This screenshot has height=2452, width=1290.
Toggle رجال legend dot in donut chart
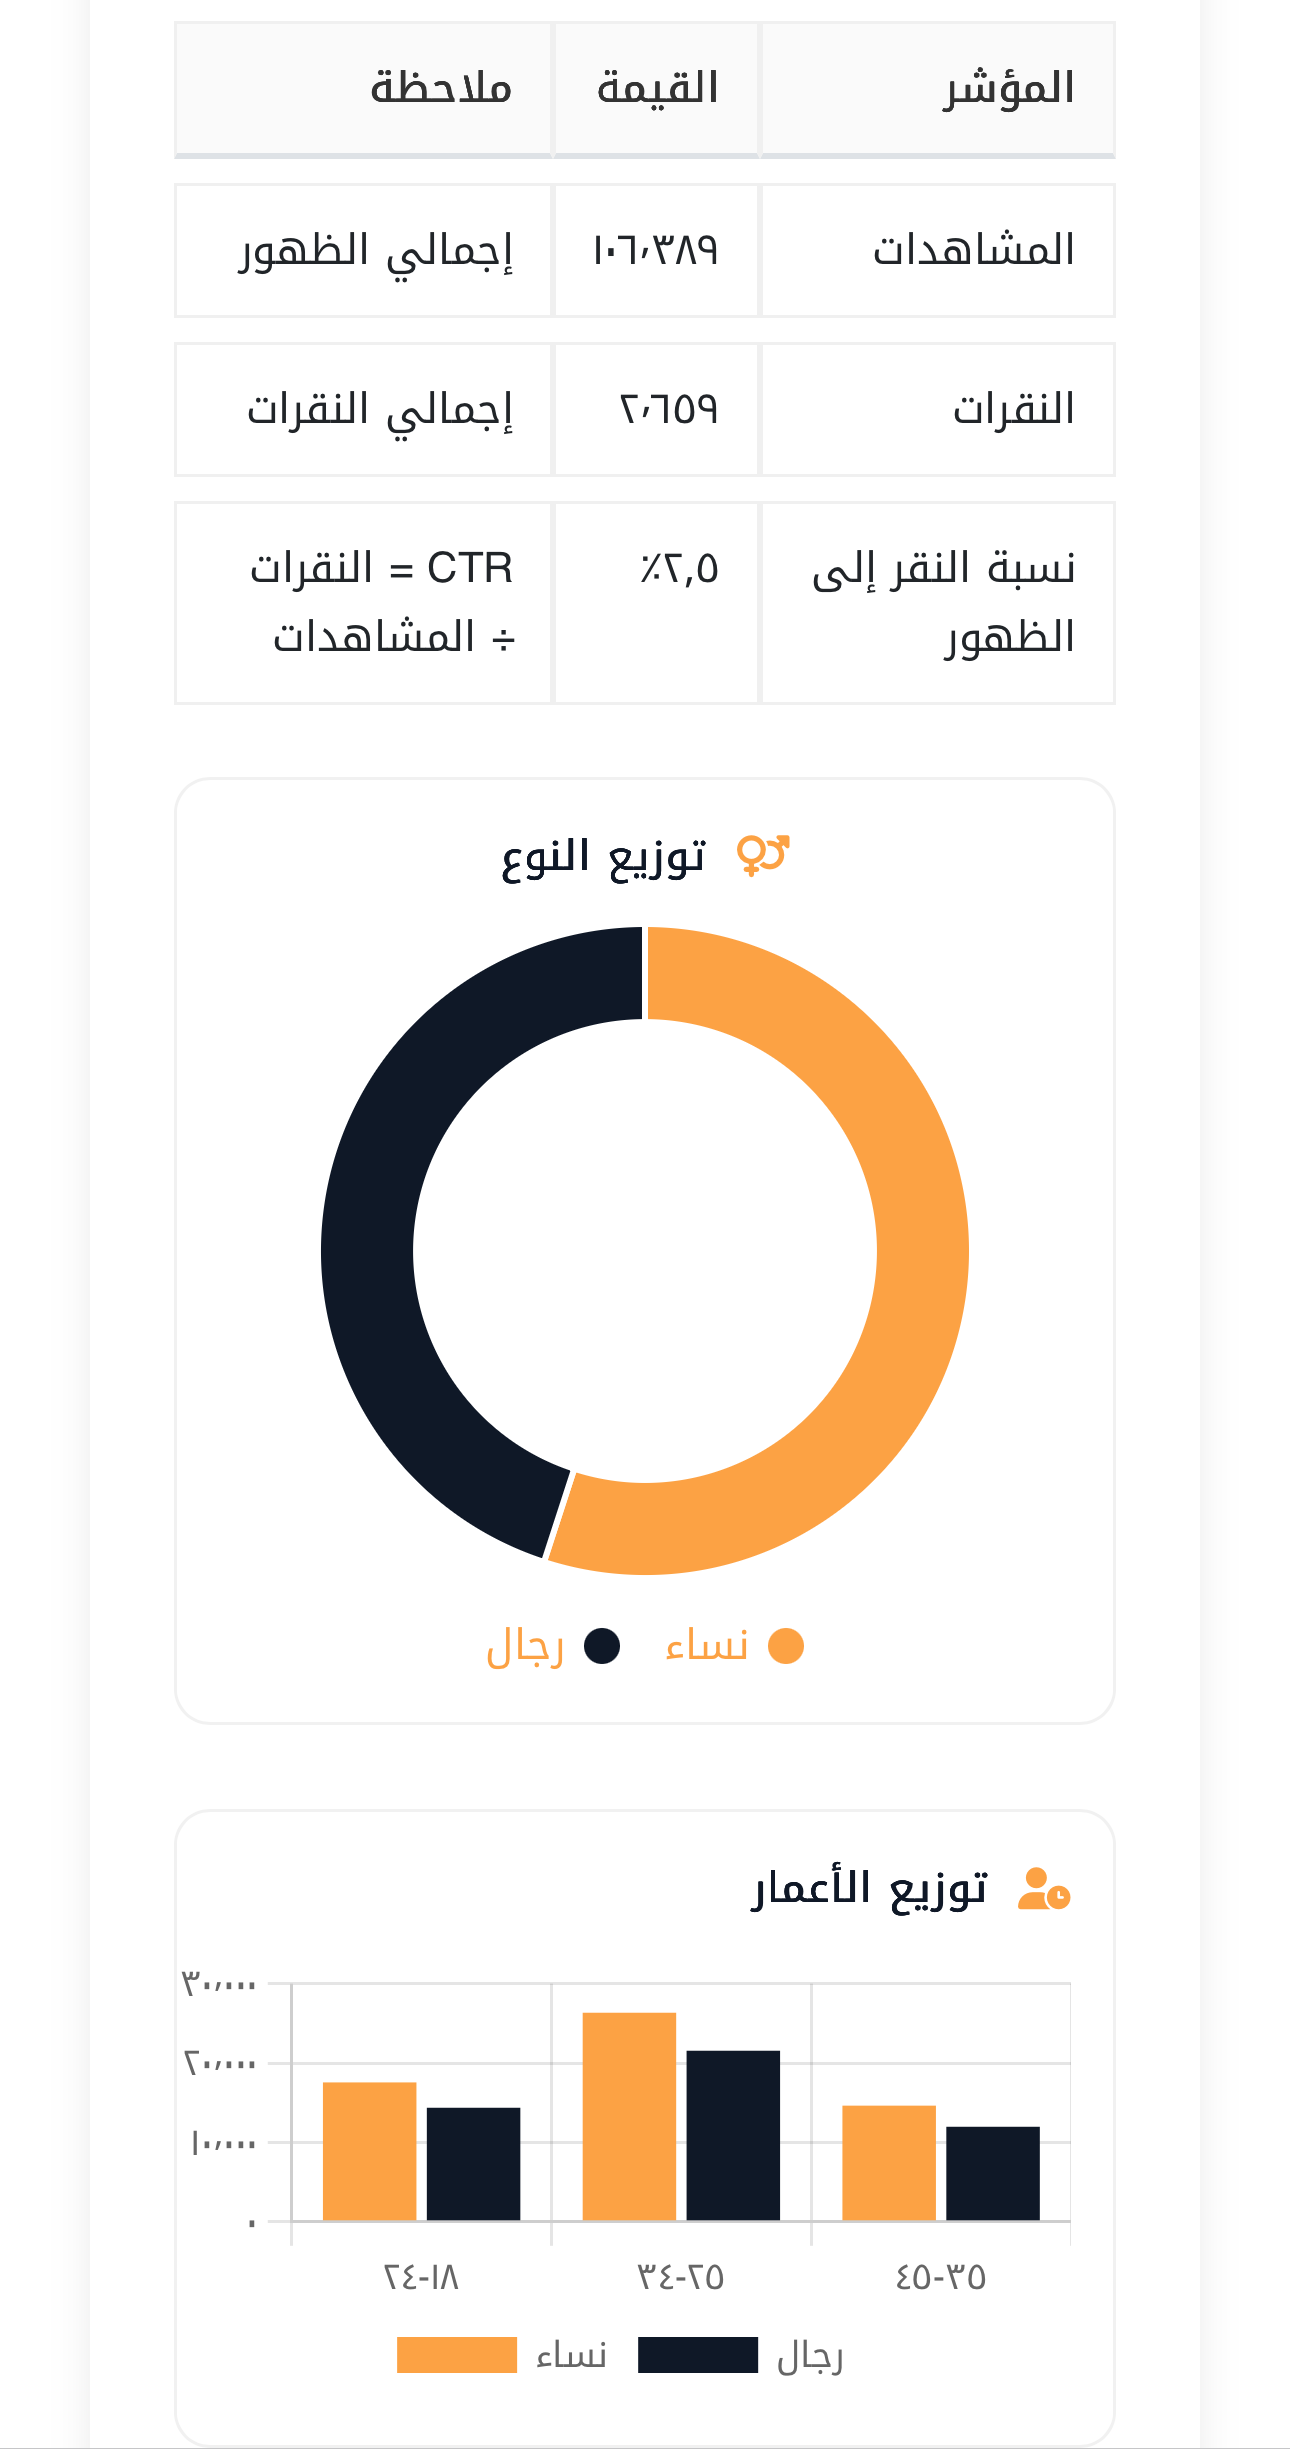pos(602,1646)
